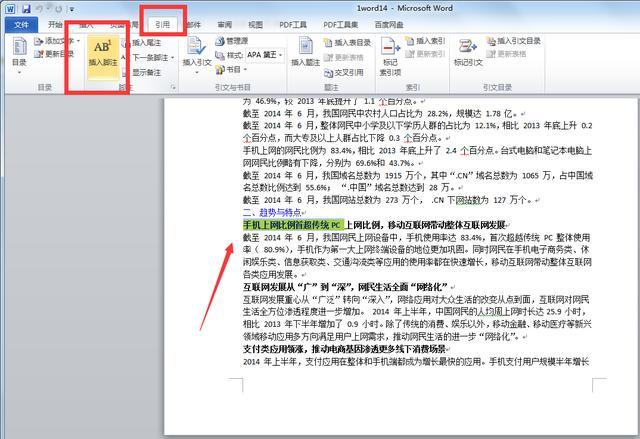This screenshot has width=640, height=439.
Task: Open the 插入引文 (Insert Citation) dropdown
Action: [x=197, y=57]
